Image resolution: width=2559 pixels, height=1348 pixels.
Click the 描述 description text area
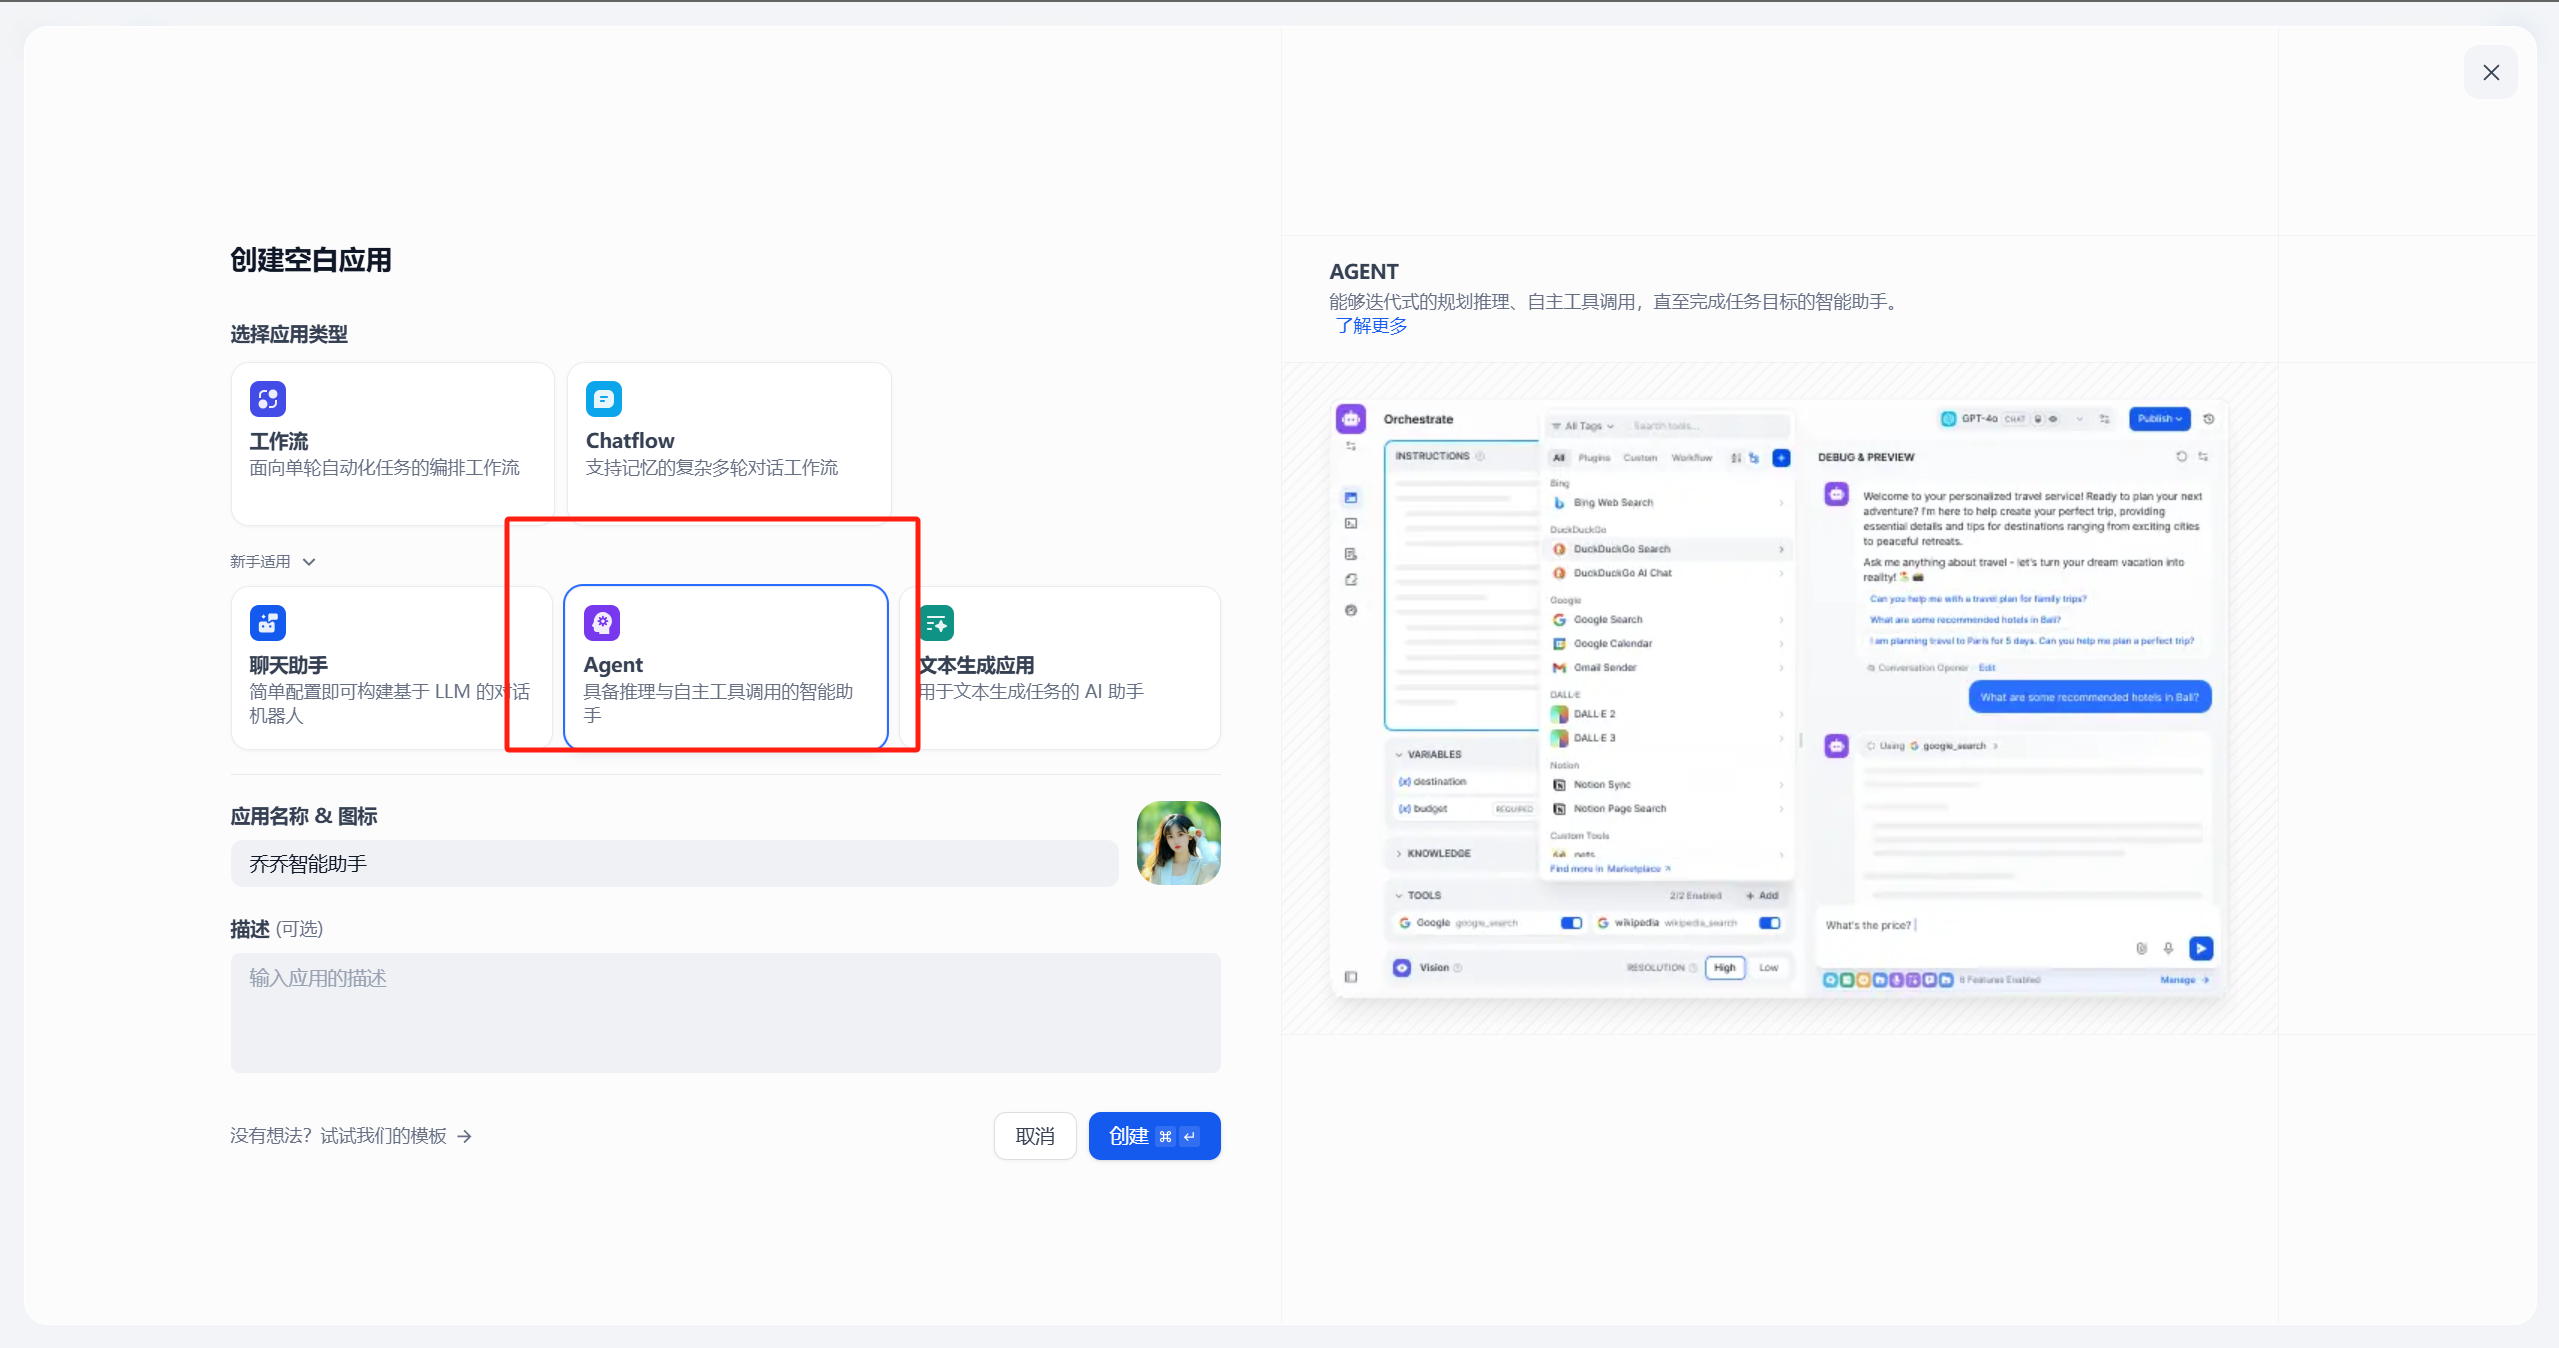point(725,1012)
